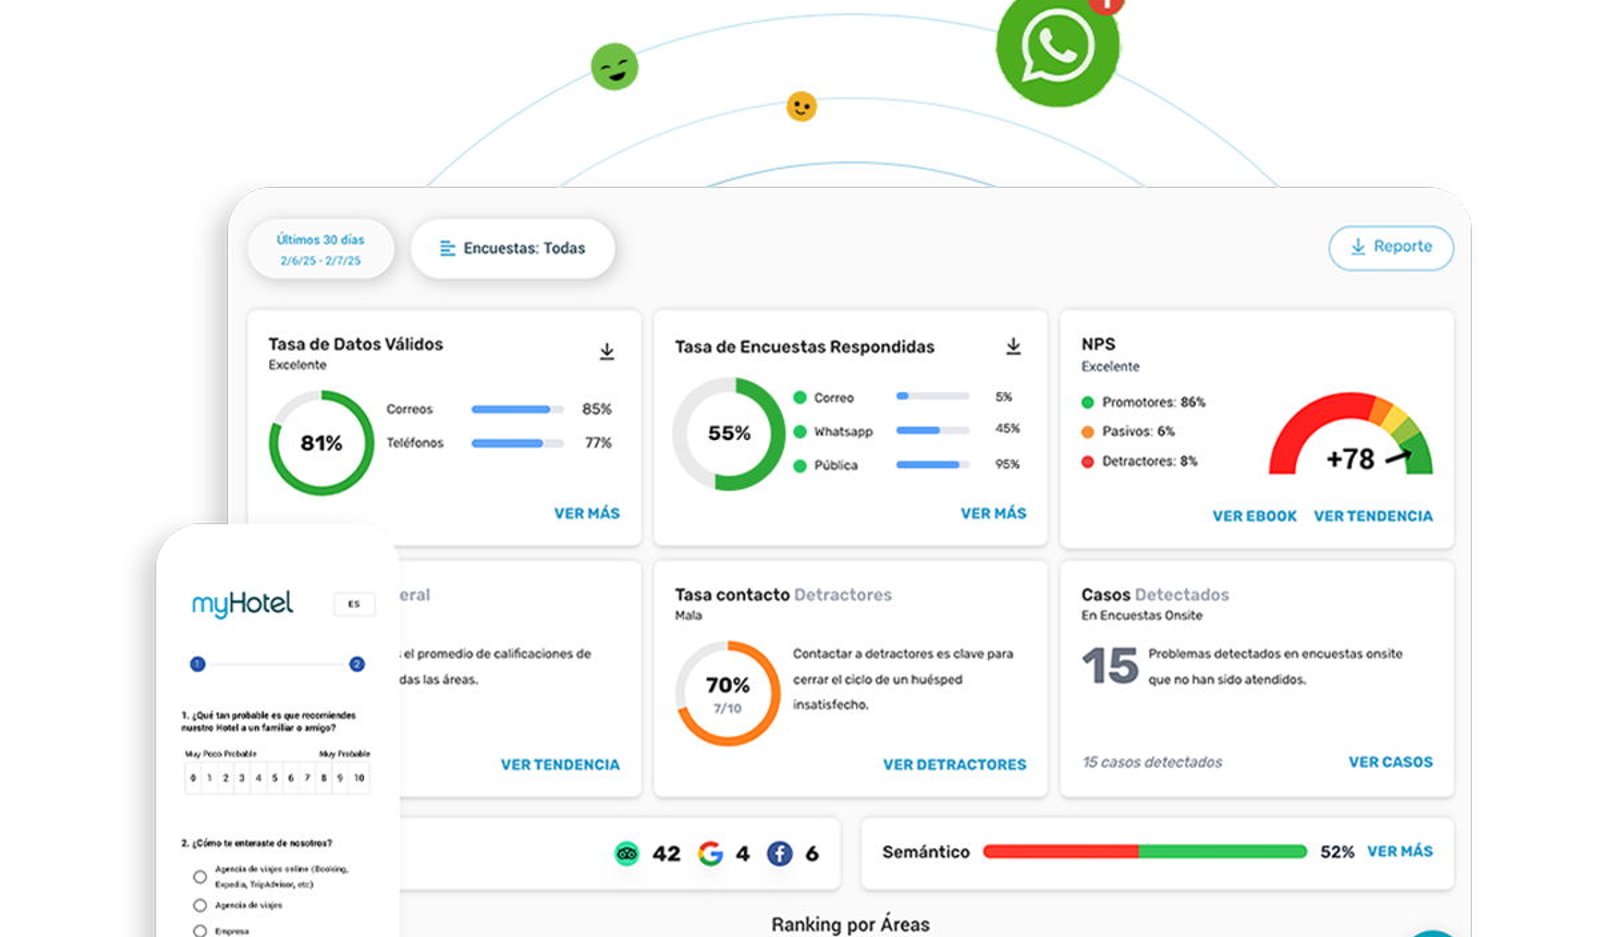This screenshot has height=937, width=1600.
Task: Click the Semántico 52% value
Action: [x=1337, y=852]
